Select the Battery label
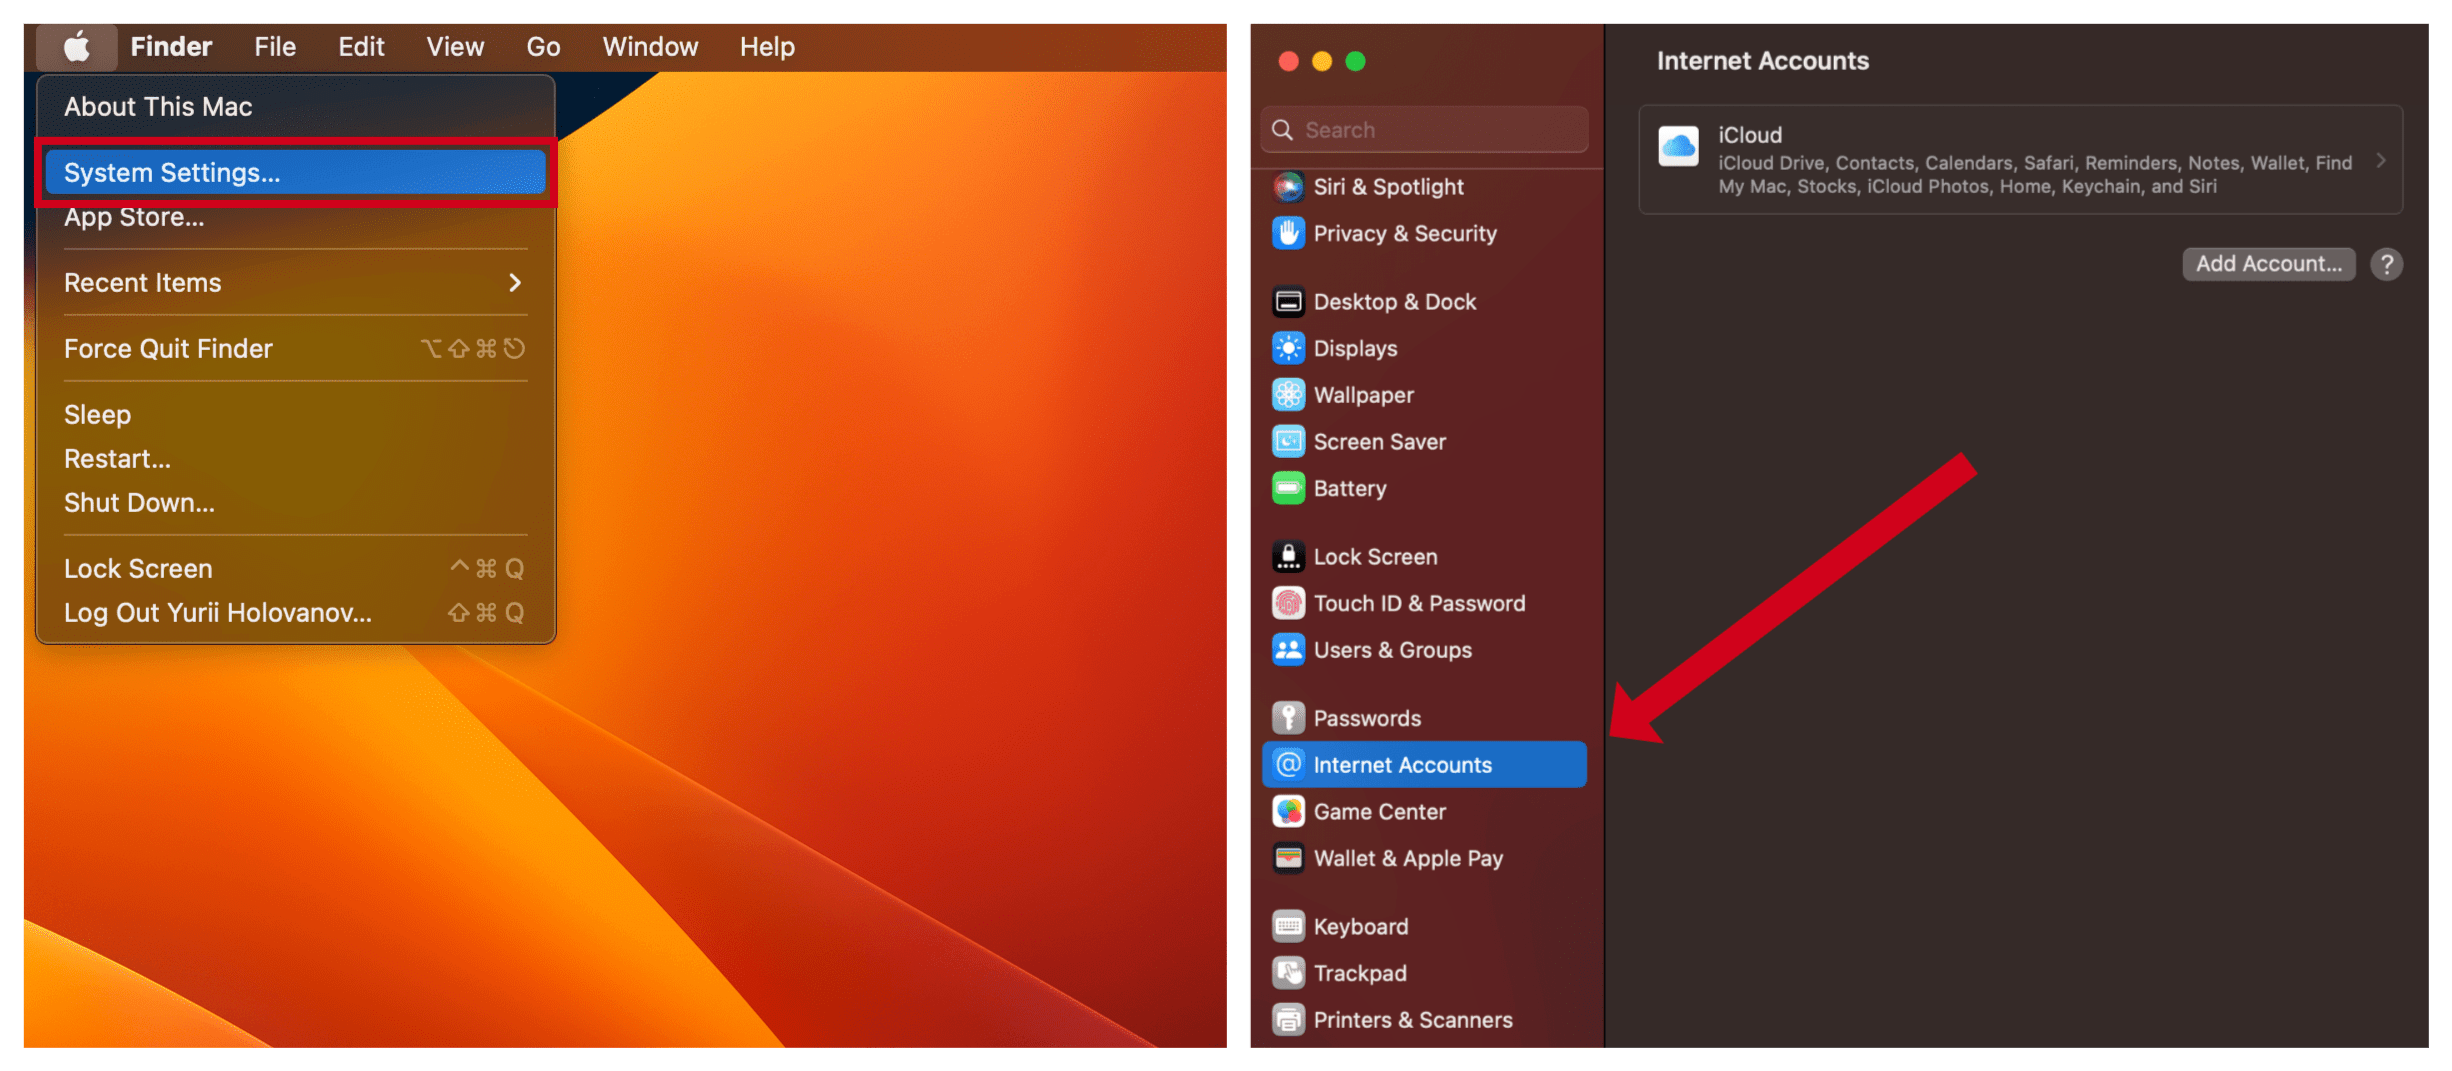 1350,488
